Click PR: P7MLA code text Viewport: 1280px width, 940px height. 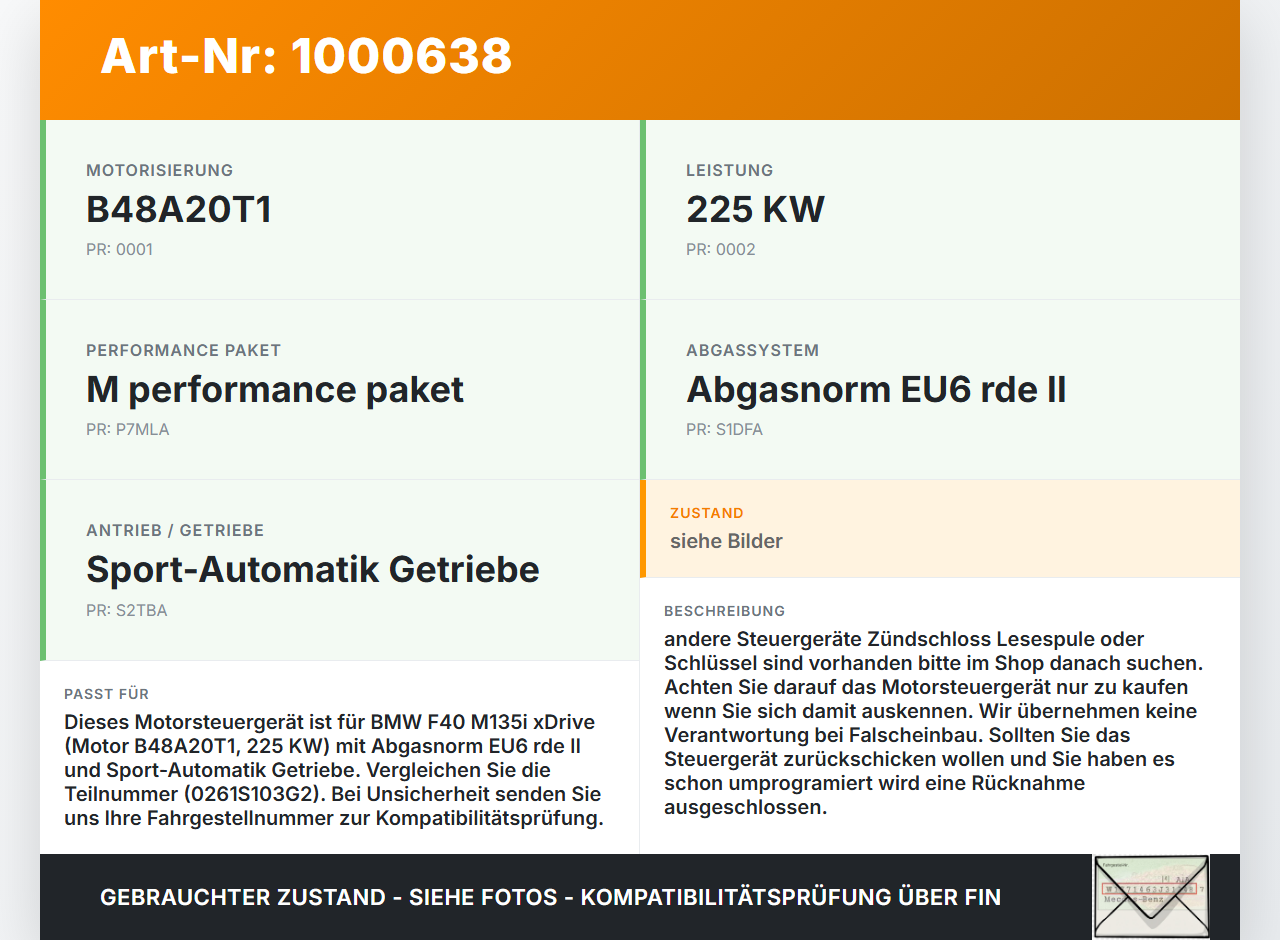click(x=128, y=429)
